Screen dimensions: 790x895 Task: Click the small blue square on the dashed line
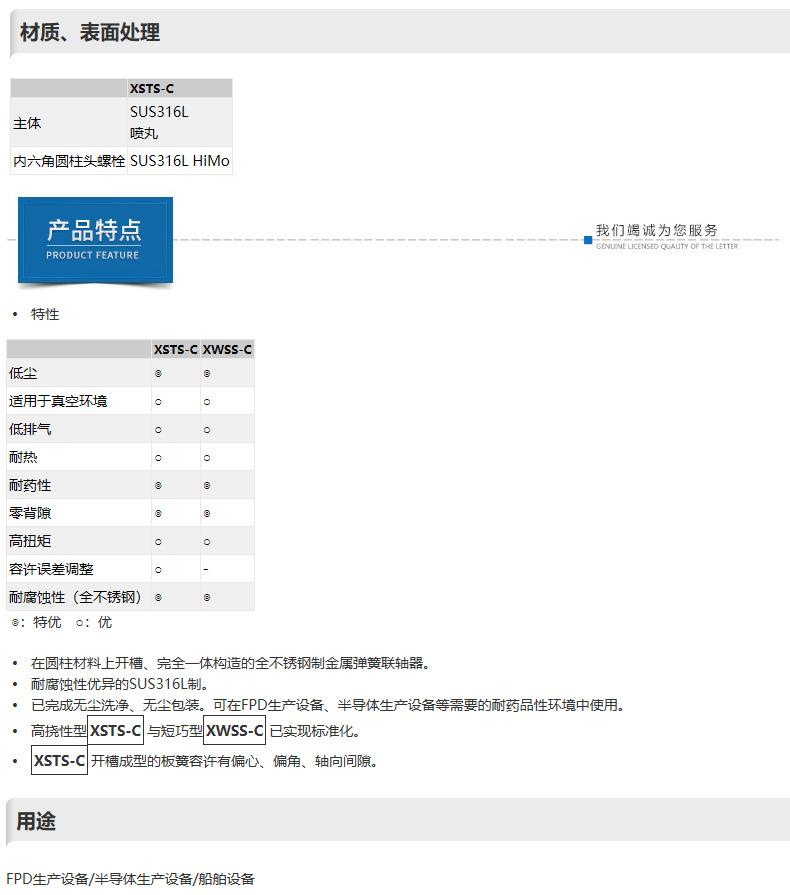point(588,240)
